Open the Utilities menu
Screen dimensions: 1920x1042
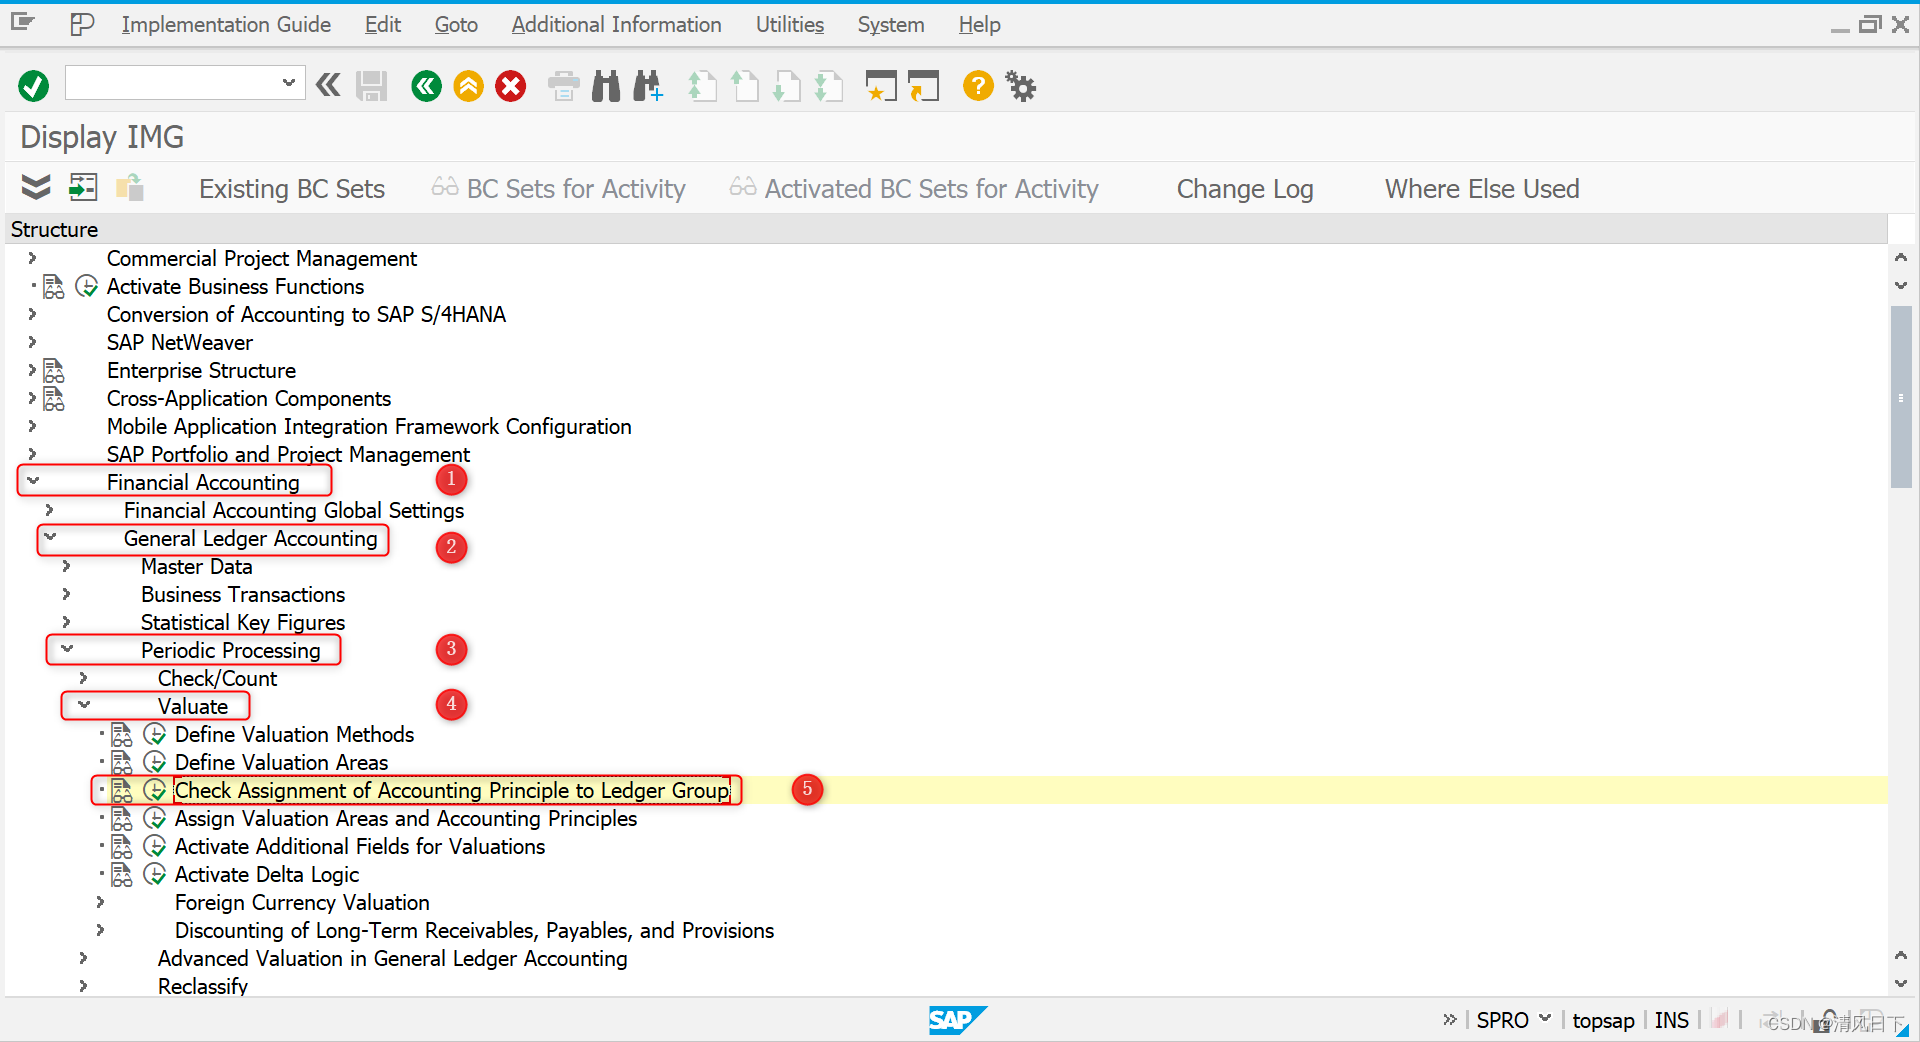tap(790, 25)
